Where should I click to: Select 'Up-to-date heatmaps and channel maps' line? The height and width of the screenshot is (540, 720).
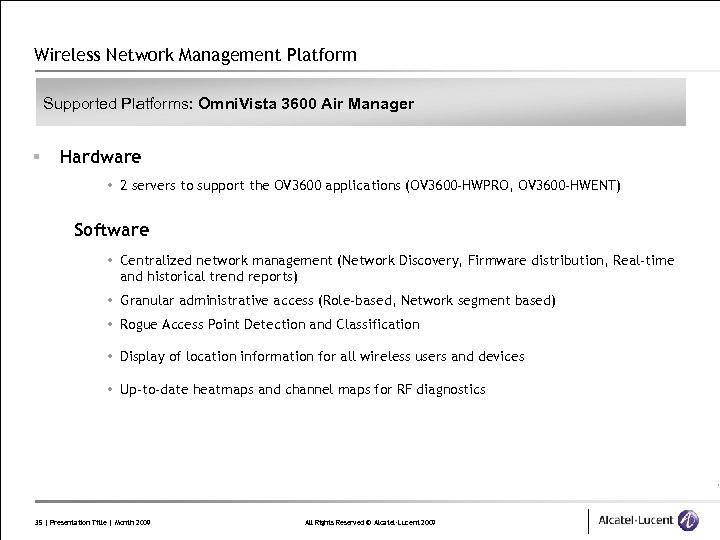[303, 389]
